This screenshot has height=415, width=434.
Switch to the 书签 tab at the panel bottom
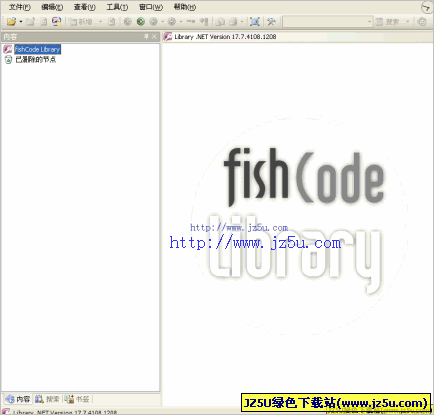77,399
